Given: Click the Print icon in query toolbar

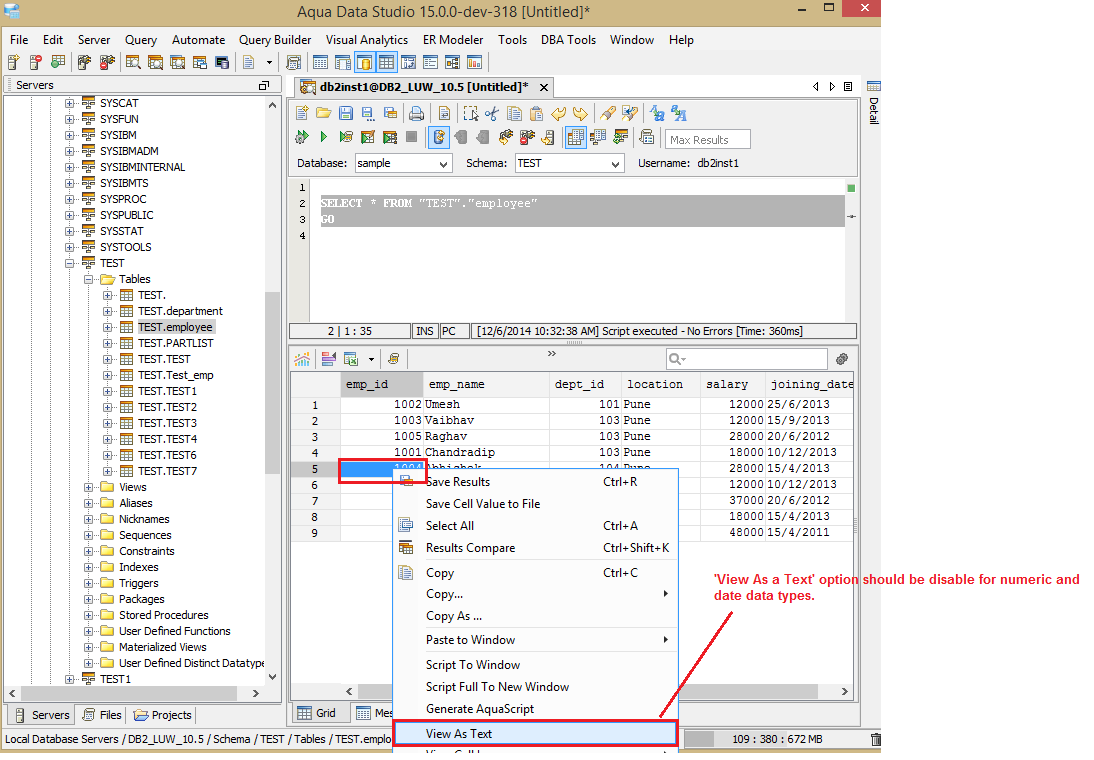Looking at the screenshot, I should tap(417, 113).
